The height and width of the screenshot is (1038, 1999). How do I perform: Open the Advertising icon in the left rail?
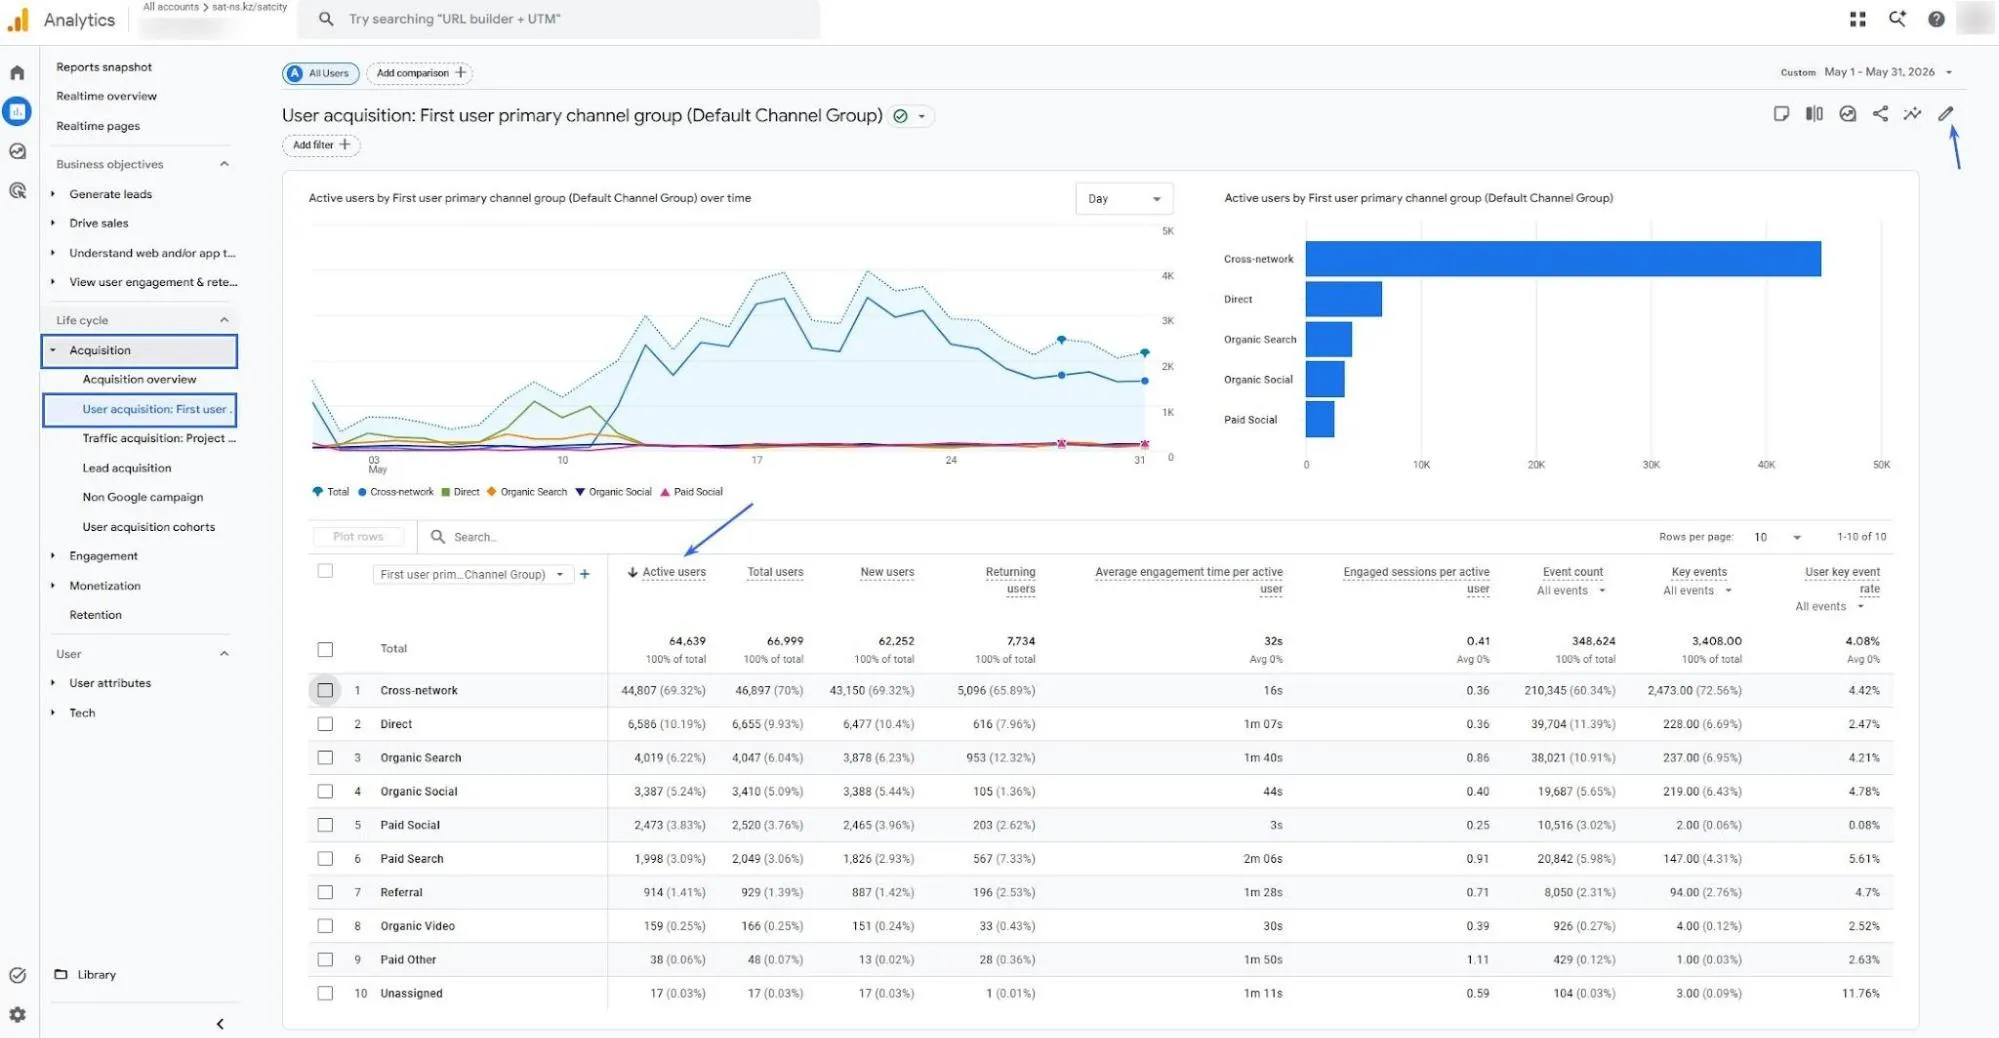[17, 191]
